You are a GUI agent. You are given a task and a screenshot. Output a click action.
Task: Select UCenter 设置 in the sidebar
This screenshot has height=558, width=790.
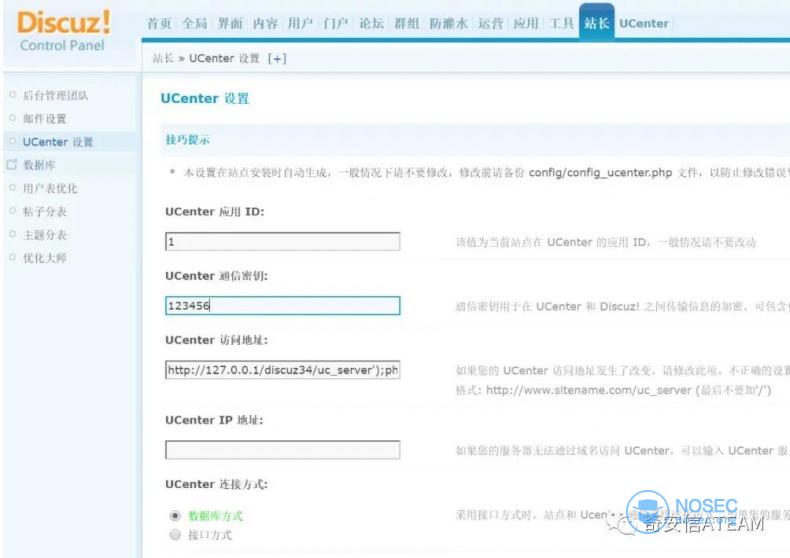click(58, 142)
